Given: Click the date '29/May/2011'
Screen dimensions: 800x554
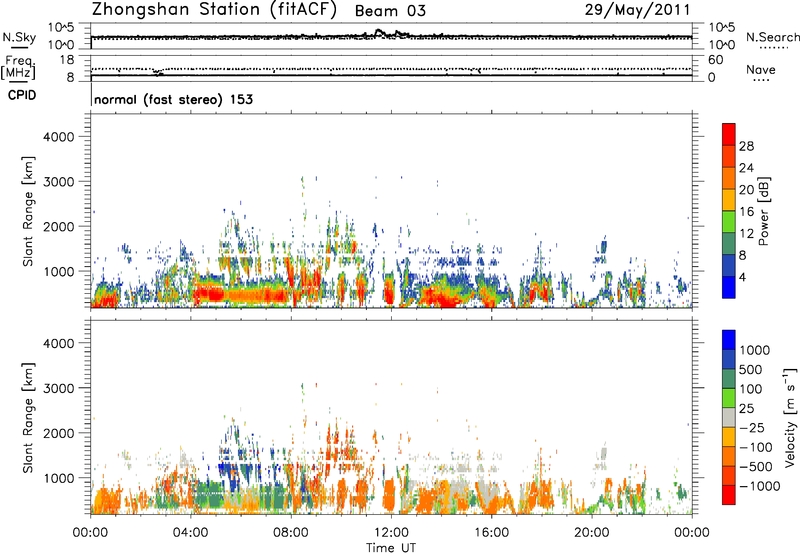Looking at the screenshot, I should [637, 10].
